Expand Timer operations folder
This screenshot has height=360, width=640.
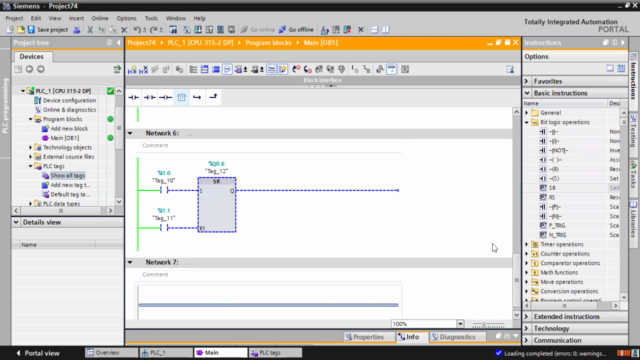tap(527, 244)
